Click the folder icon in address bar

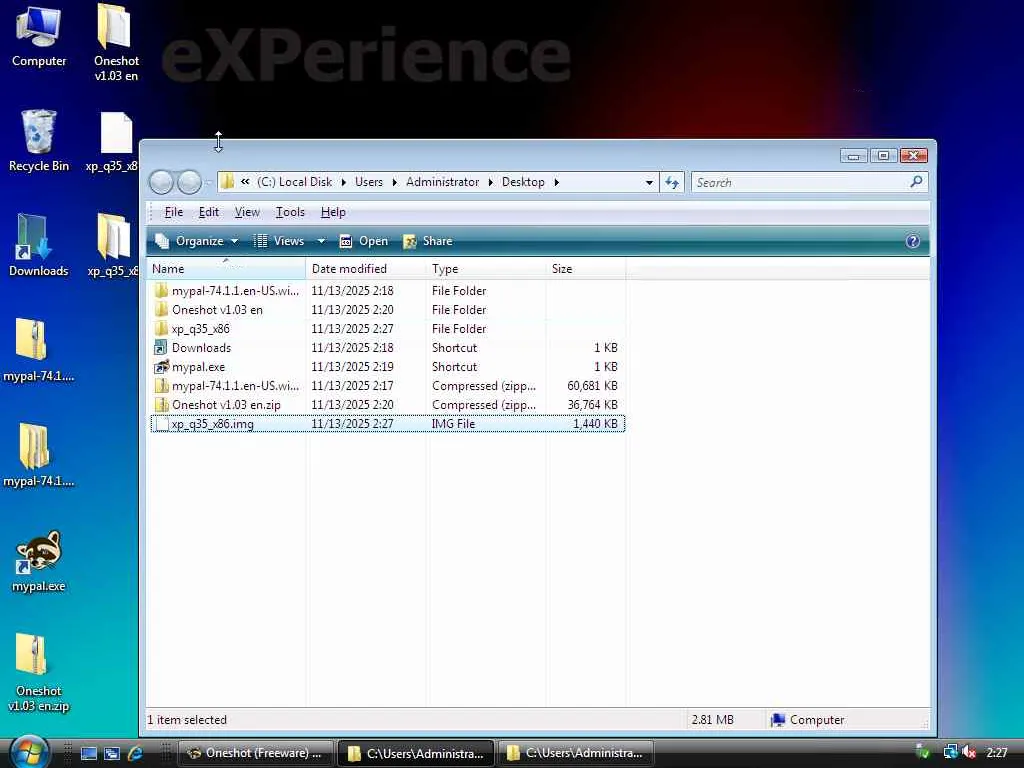tap(227, 182)
